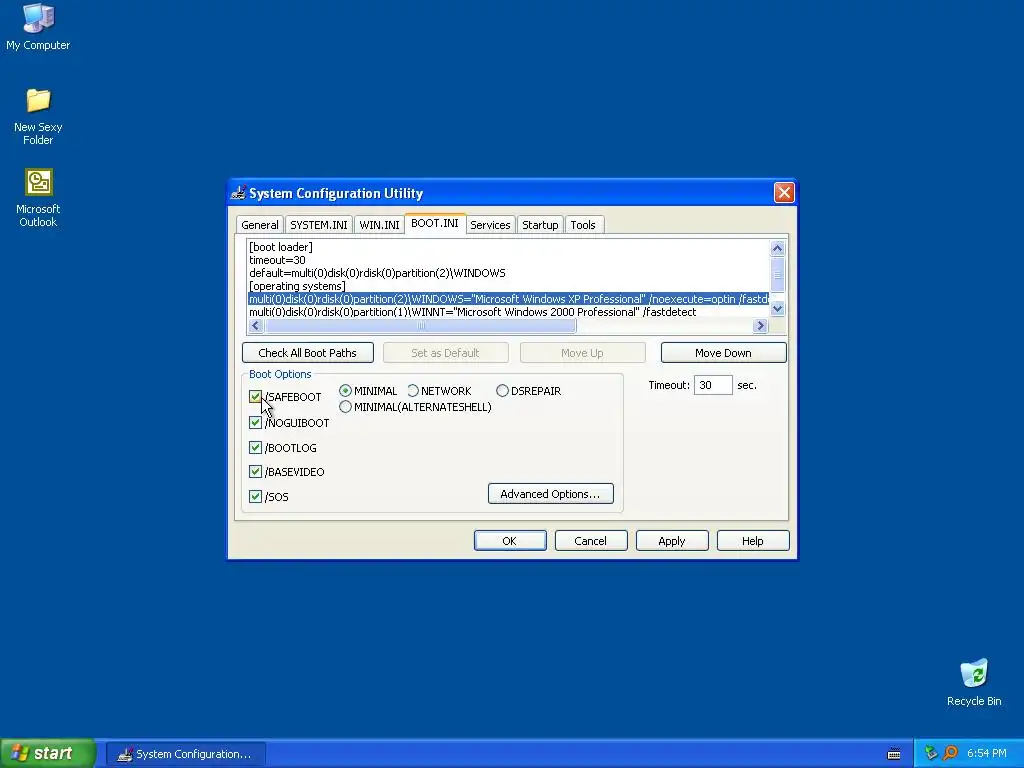Switch to the General tab

click(x=259, y=225)
